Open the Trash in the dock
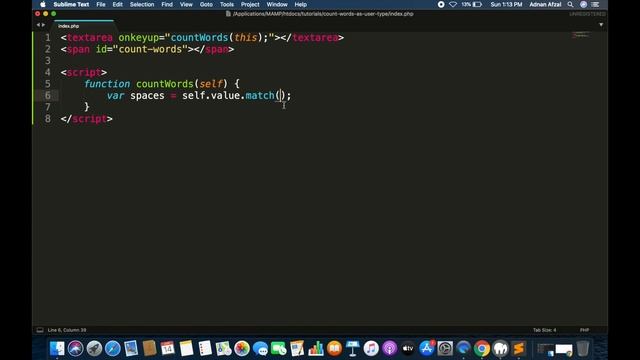 583,349
